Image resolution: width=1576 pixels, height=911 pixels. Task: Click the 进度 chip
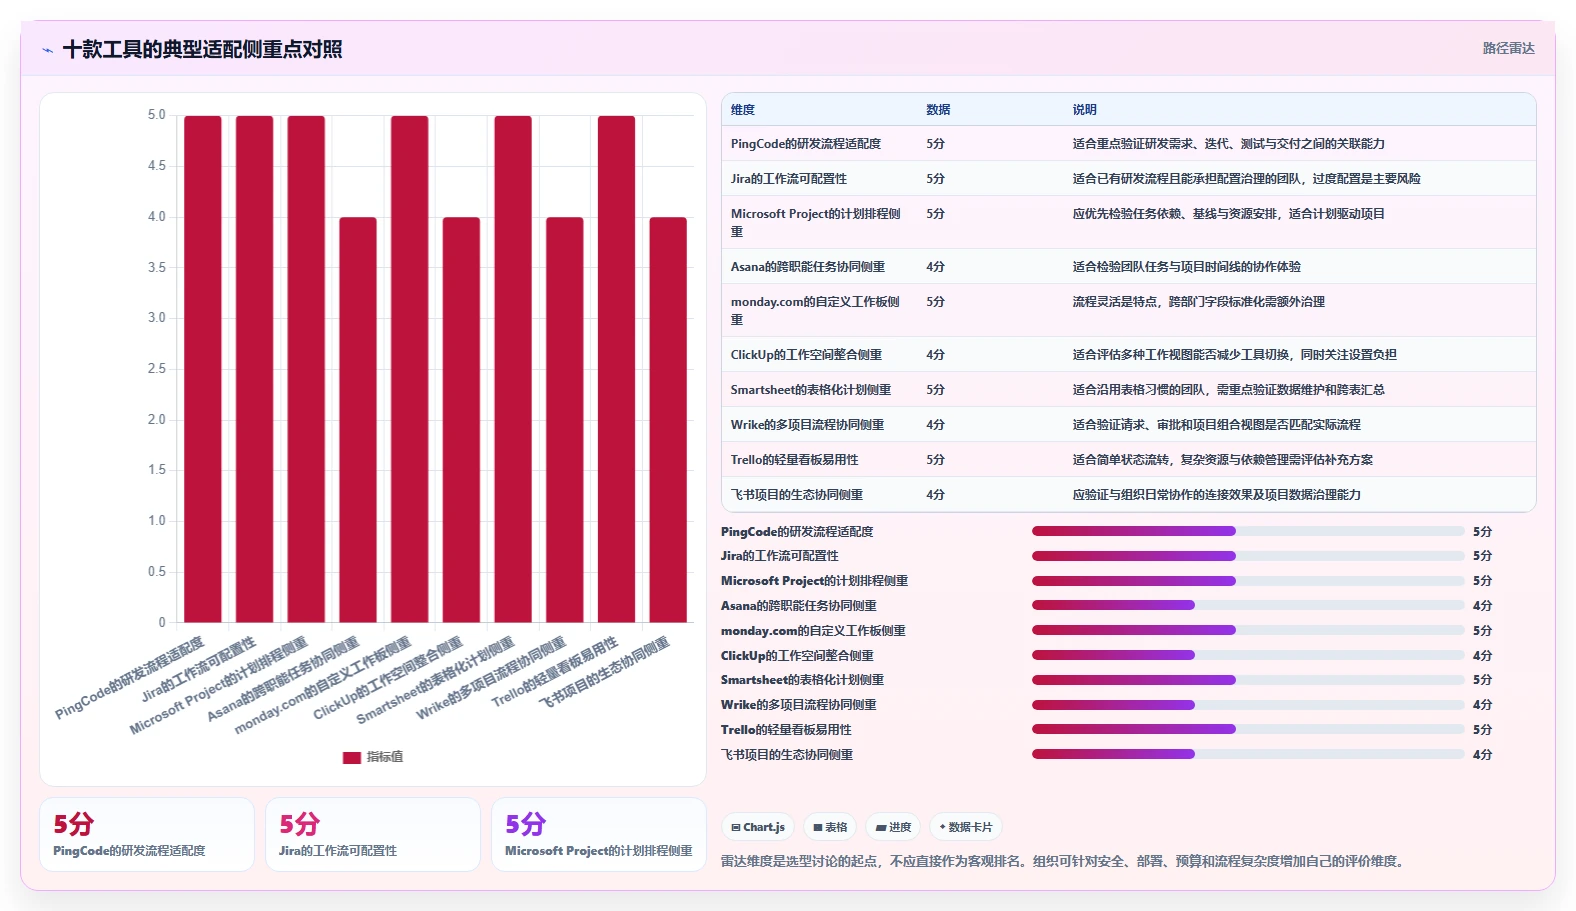[x=893, y=827]
